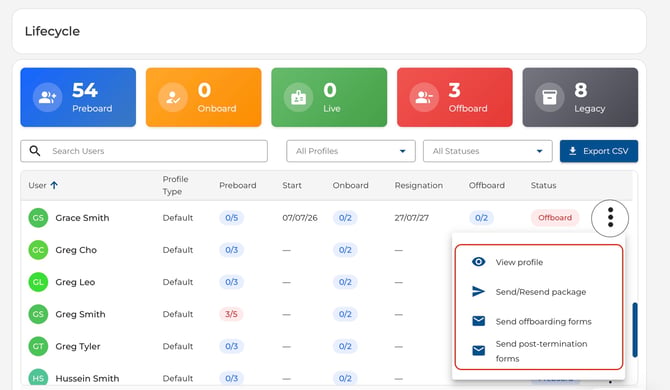
Task: Click Grace Smith's 0/2 offboard badge
Action: pos(481,218)
